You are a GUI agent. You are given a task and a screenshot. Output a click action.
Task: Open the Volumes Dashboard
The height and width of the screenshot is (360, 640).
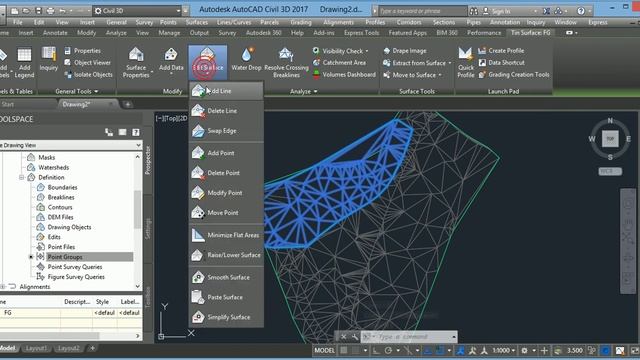(344, 75)
